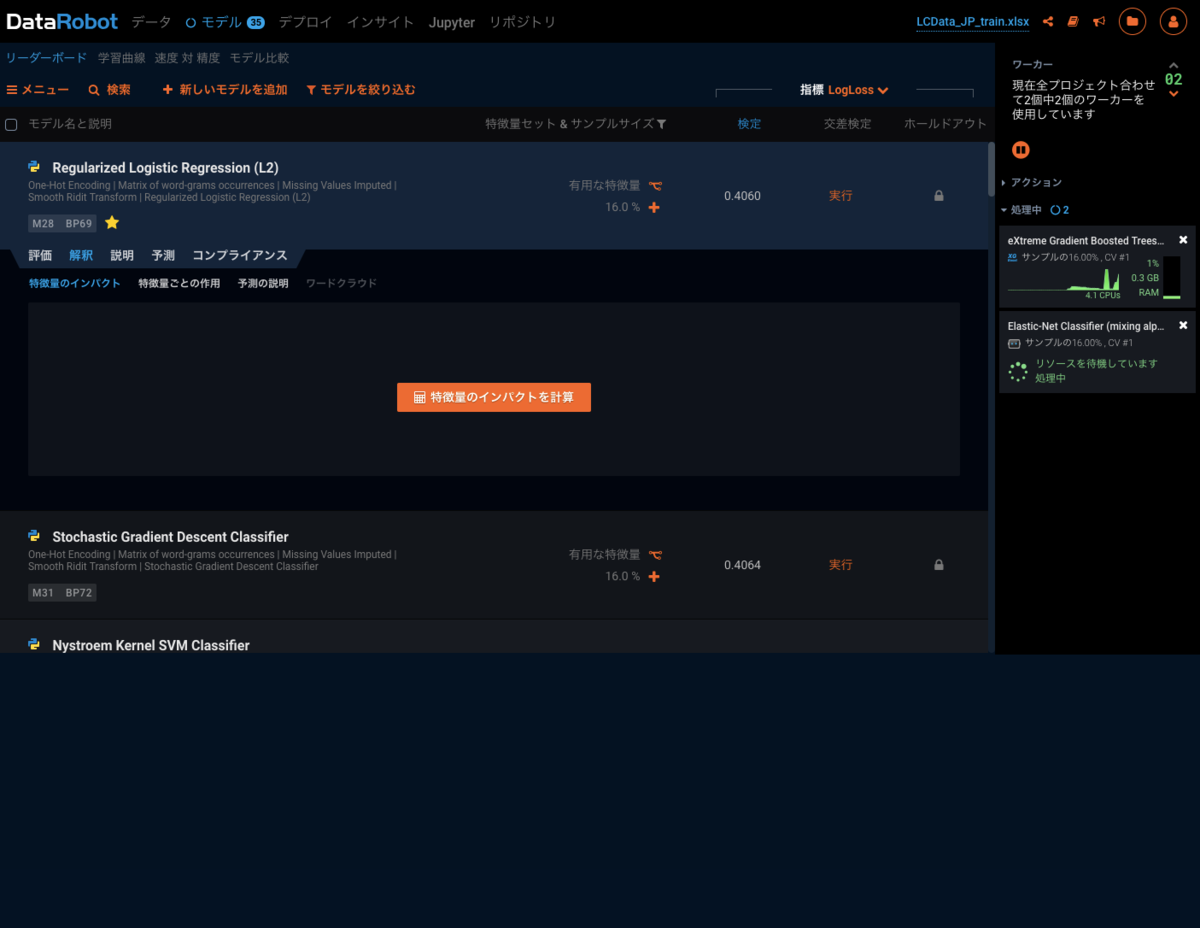The image size is (1200, 928).
Task: Open the コンプライアンス tab
Action: pos(240,256)
